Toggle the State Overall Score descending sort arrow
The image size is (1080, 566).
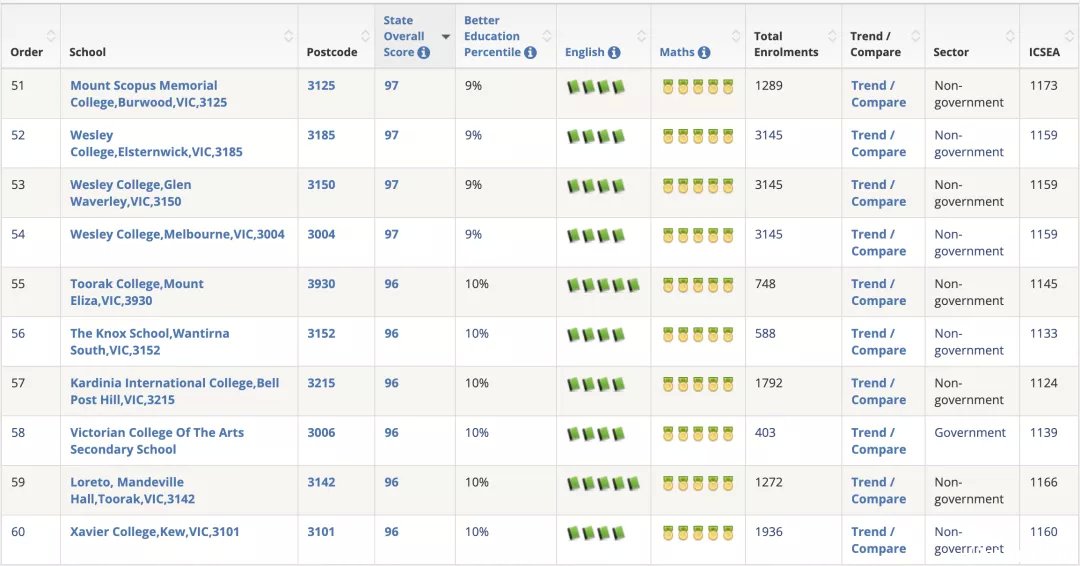(x=446, y=36)
